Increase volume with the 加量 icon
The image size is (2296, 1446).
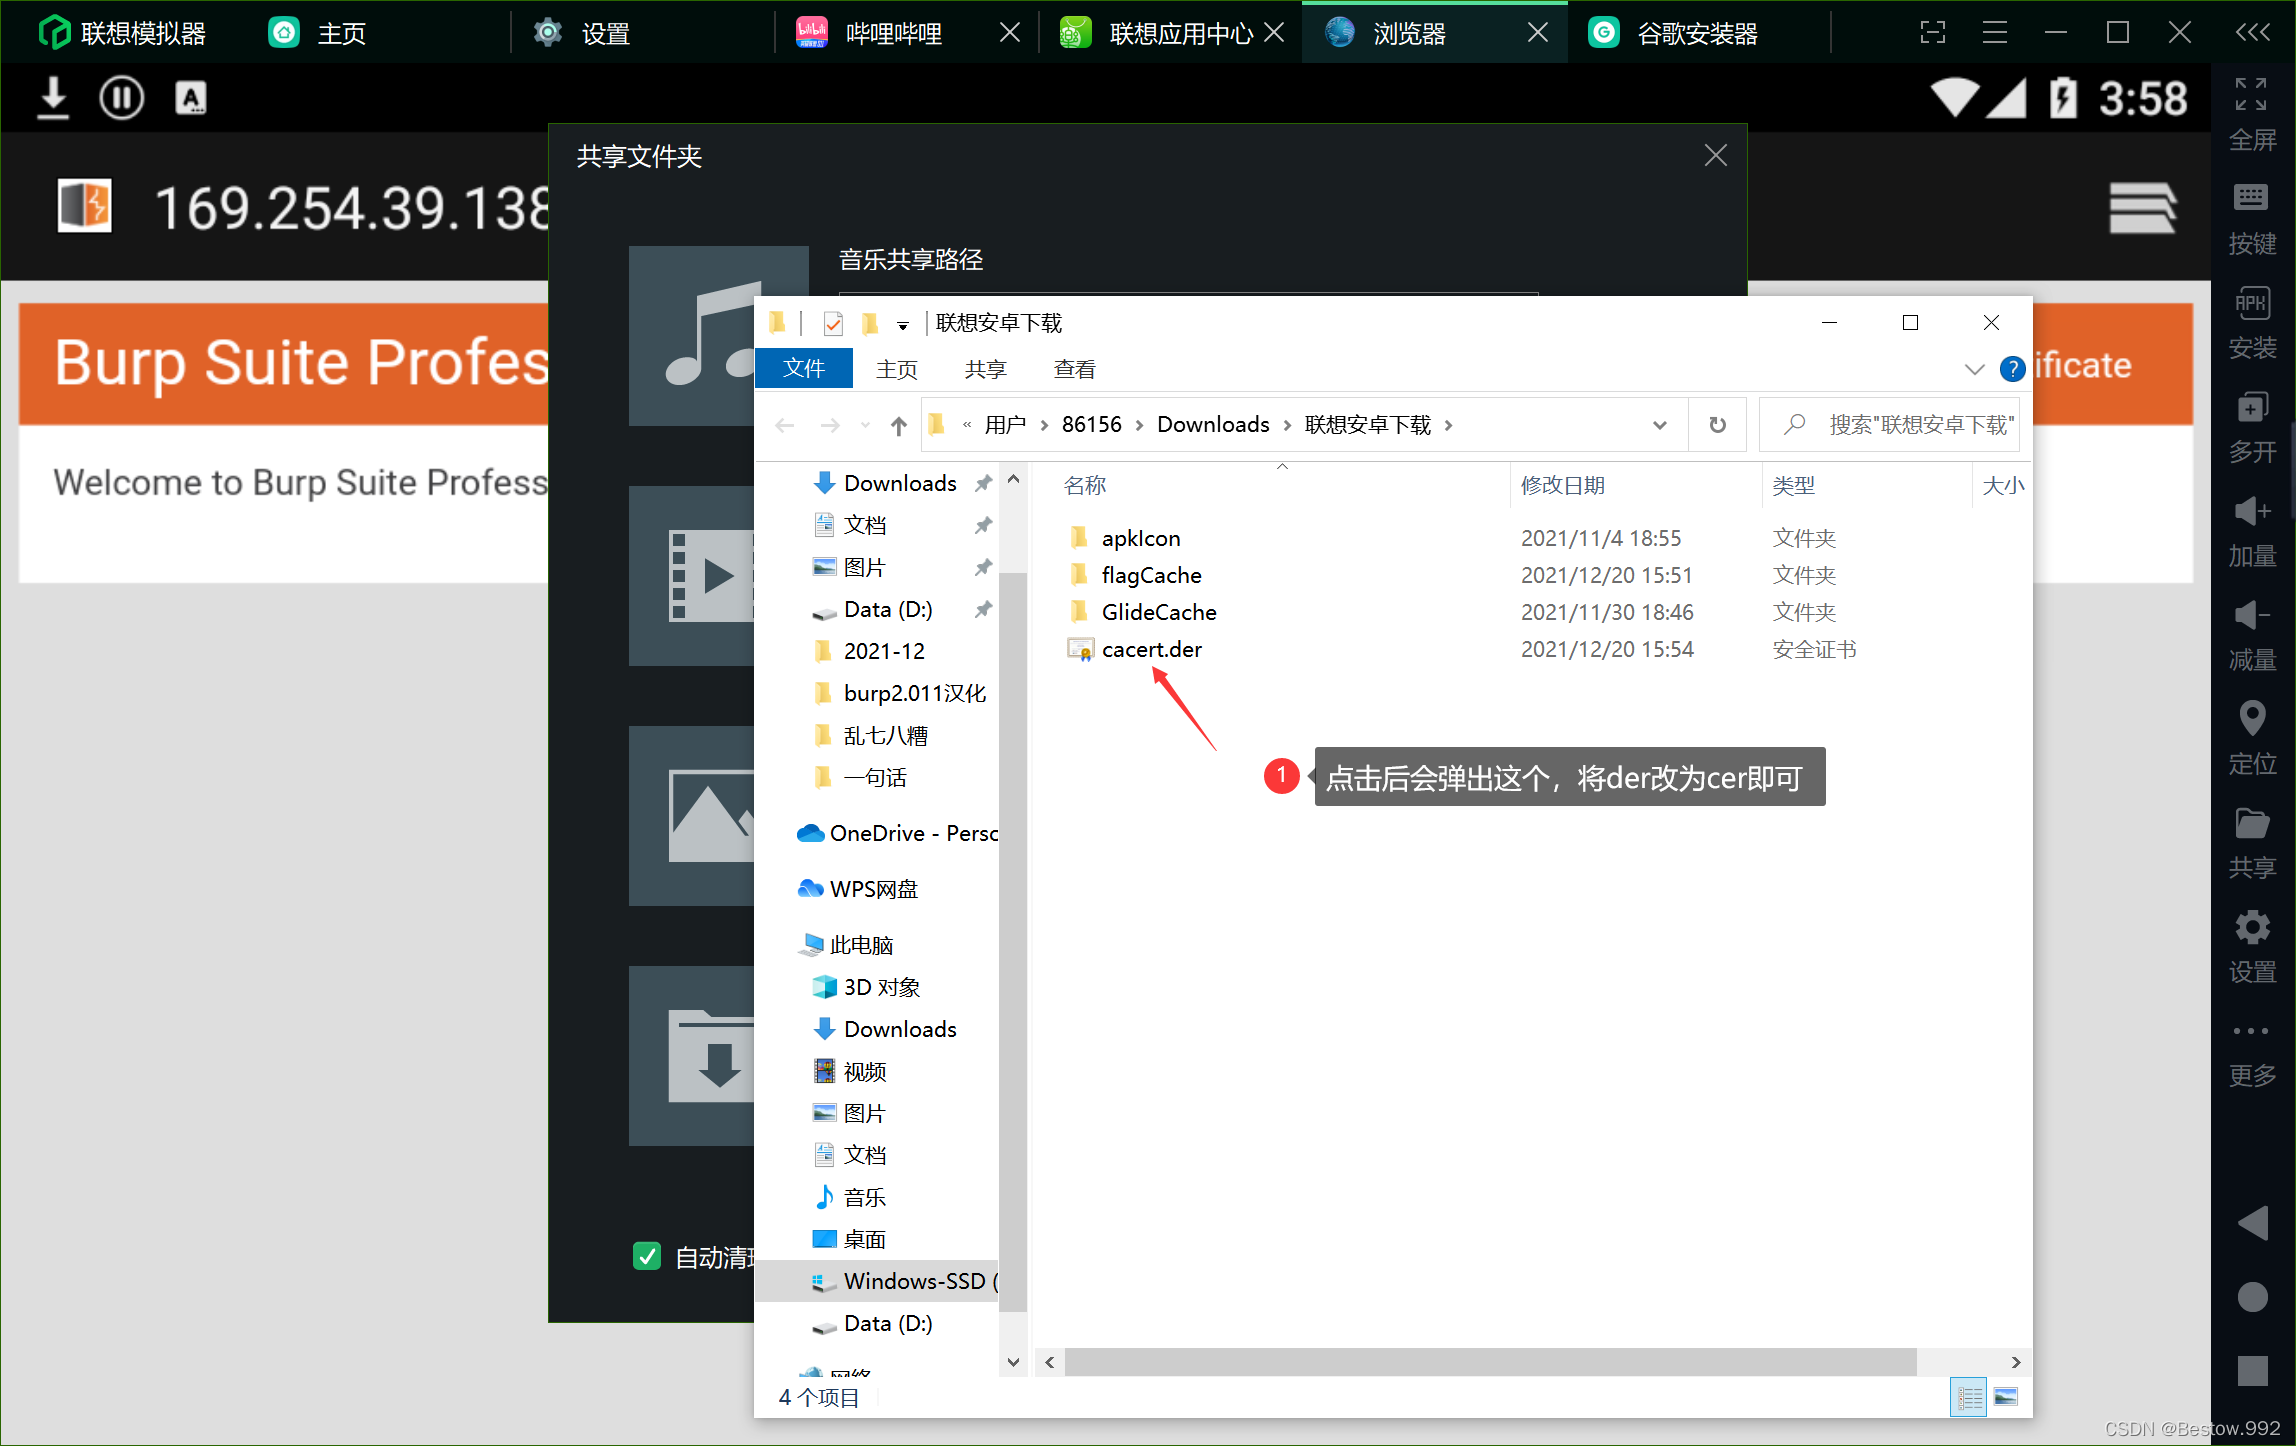pyautogui.click(x=2251, y=511)
